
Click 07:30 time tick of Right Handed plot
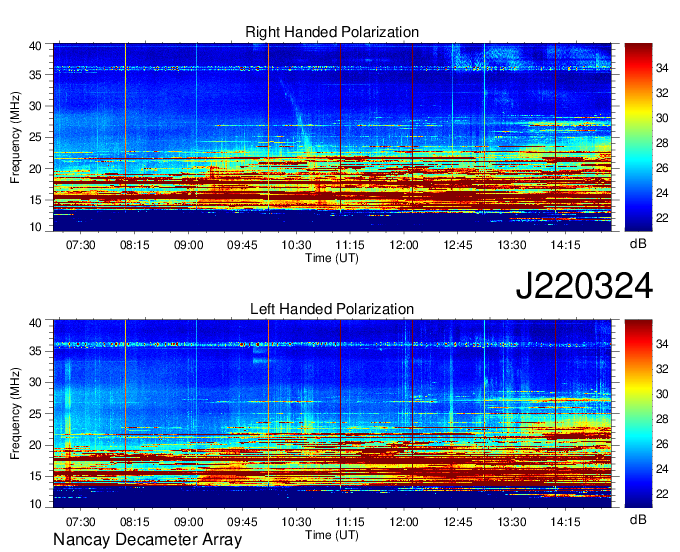pyautogui.click(x=81, y=245)
